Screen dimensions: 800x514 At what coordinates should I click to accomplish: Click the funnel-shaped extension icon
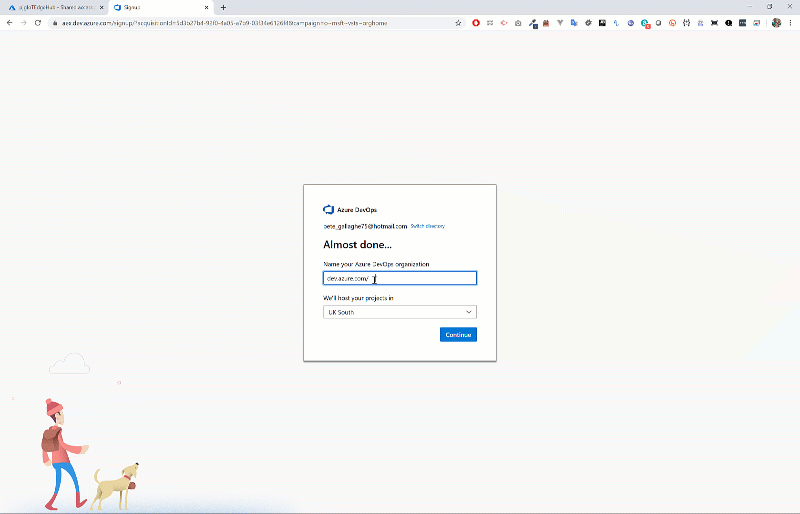click(560, 23)
